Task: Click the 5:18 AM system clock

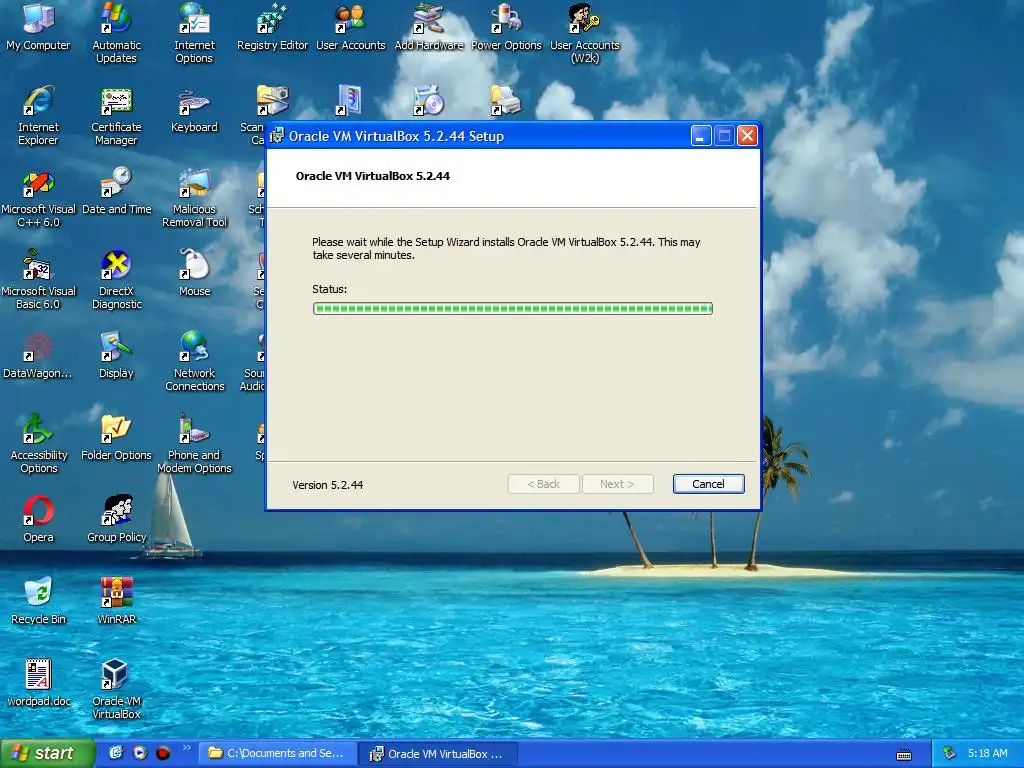Action: (x=987, y=754)
